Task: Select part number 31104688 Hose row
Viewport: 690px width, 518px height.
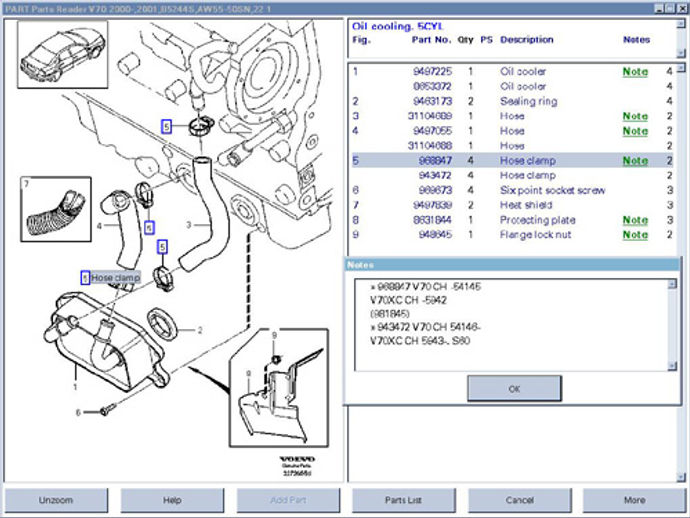Action: pyautogui.click(x=512, y=146)
